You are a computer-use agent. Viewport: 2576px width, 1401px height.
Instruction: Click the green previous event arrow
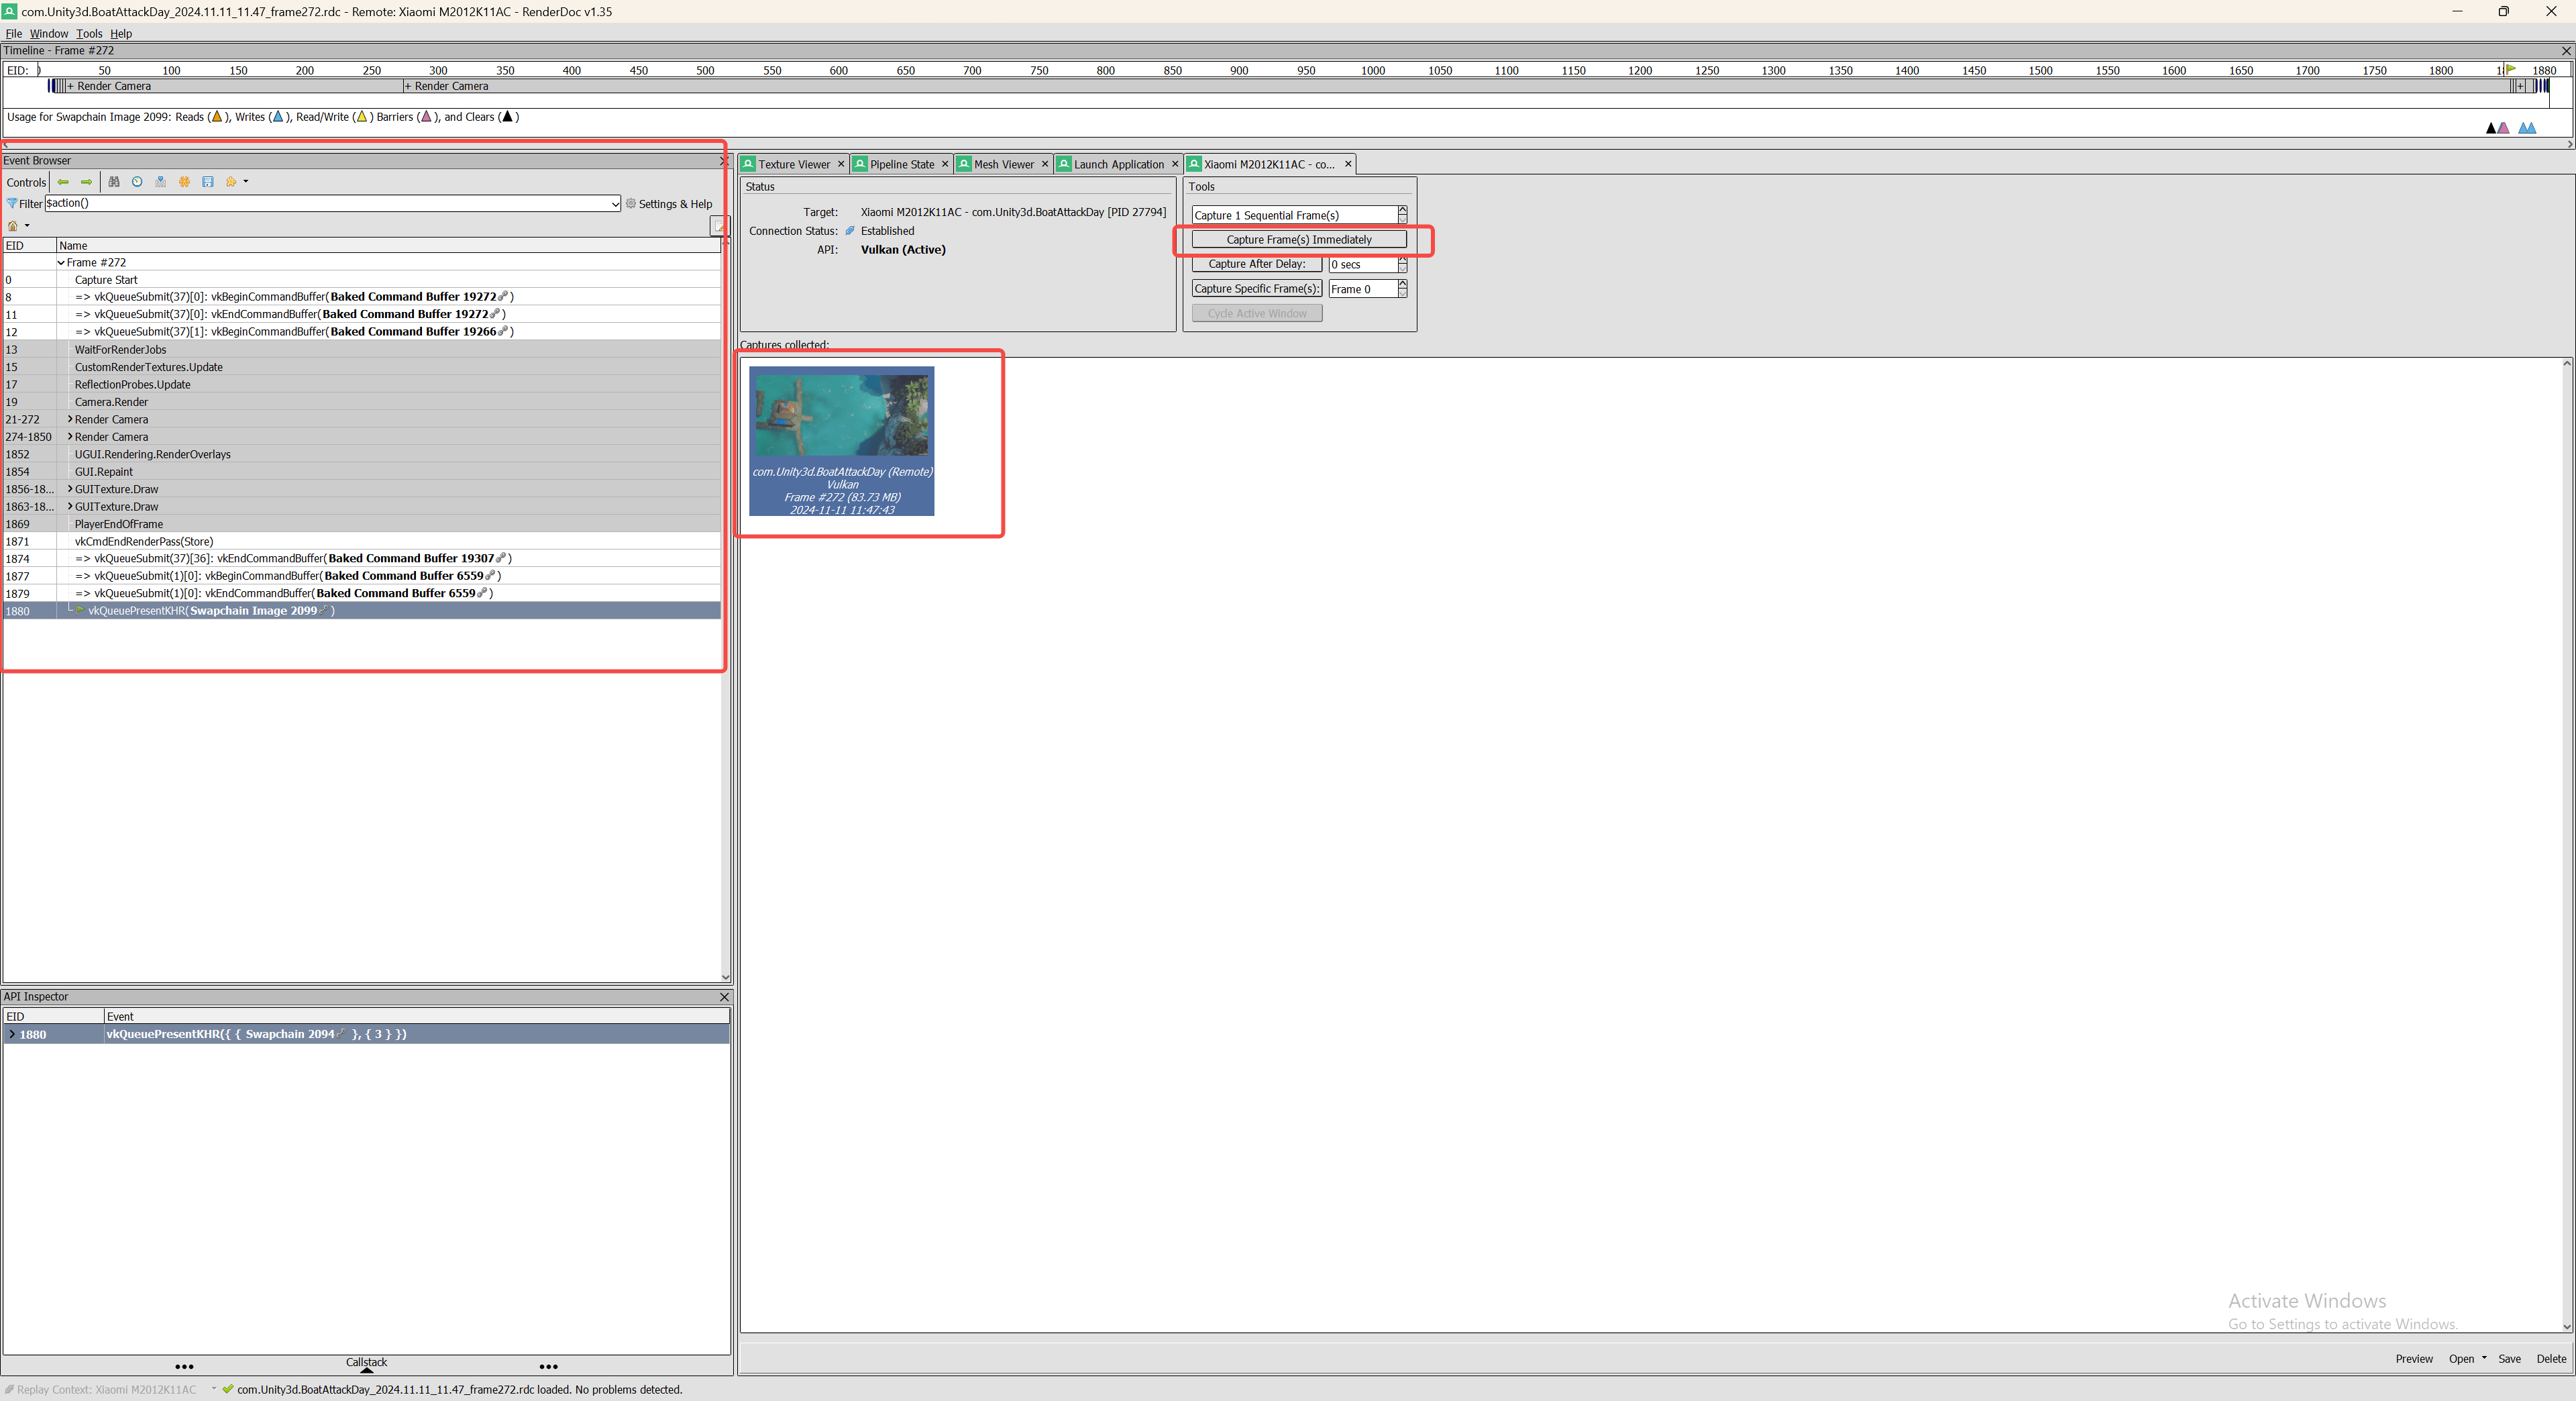click(x=63, y=182)
